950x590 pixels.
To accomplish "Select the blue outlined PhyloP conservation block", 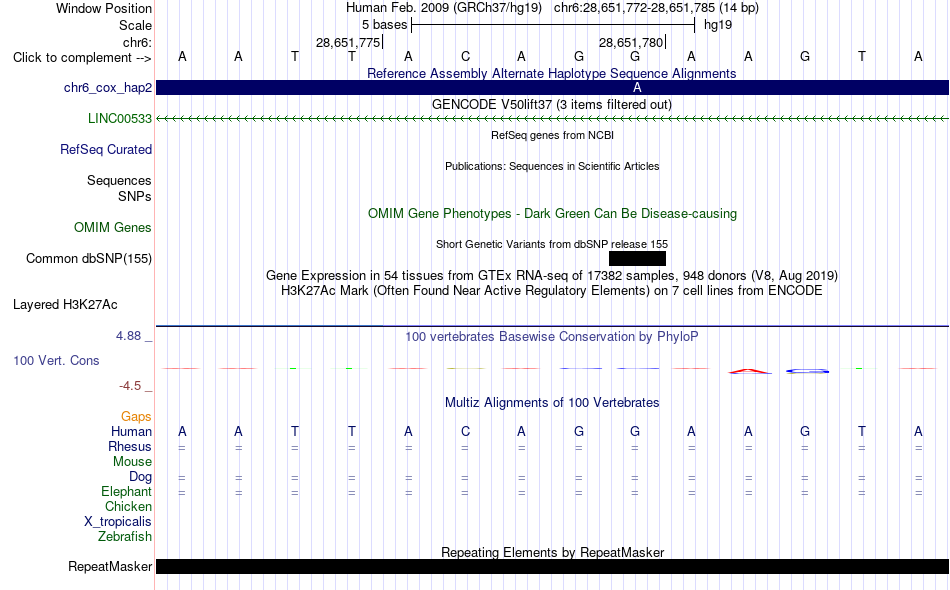I will tap(807, 371).
